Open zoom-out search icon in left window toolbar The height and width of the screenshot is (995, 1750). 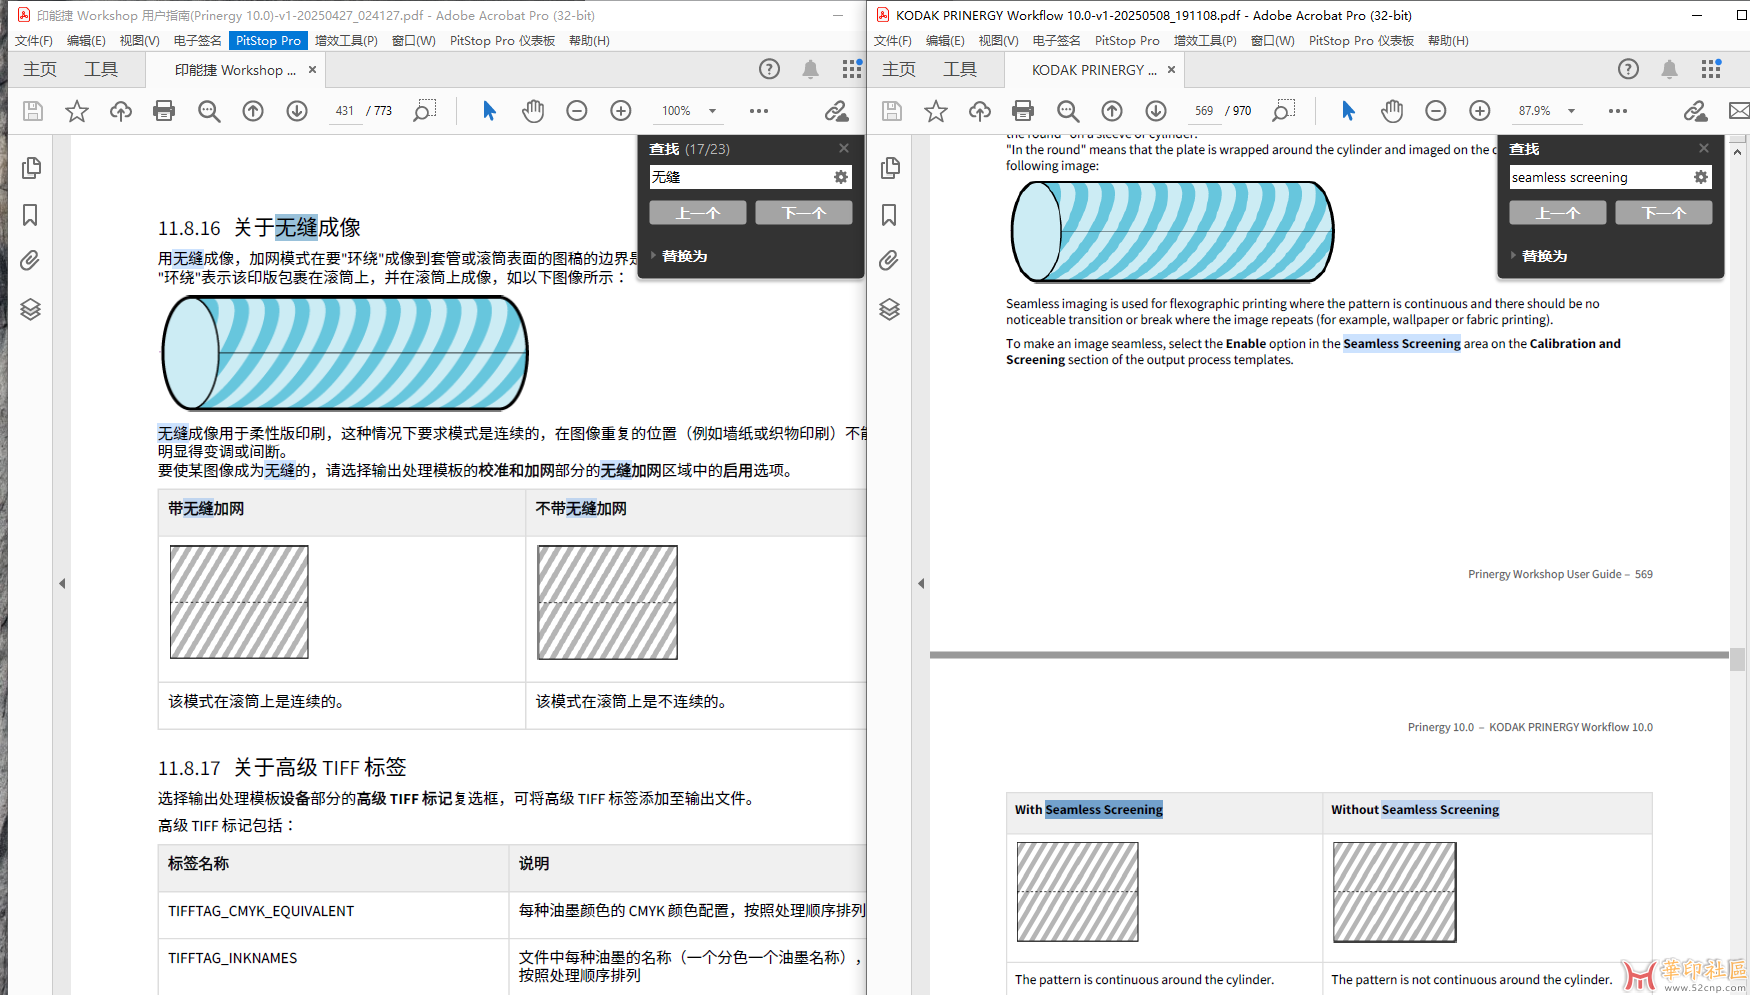click(209, 111)
